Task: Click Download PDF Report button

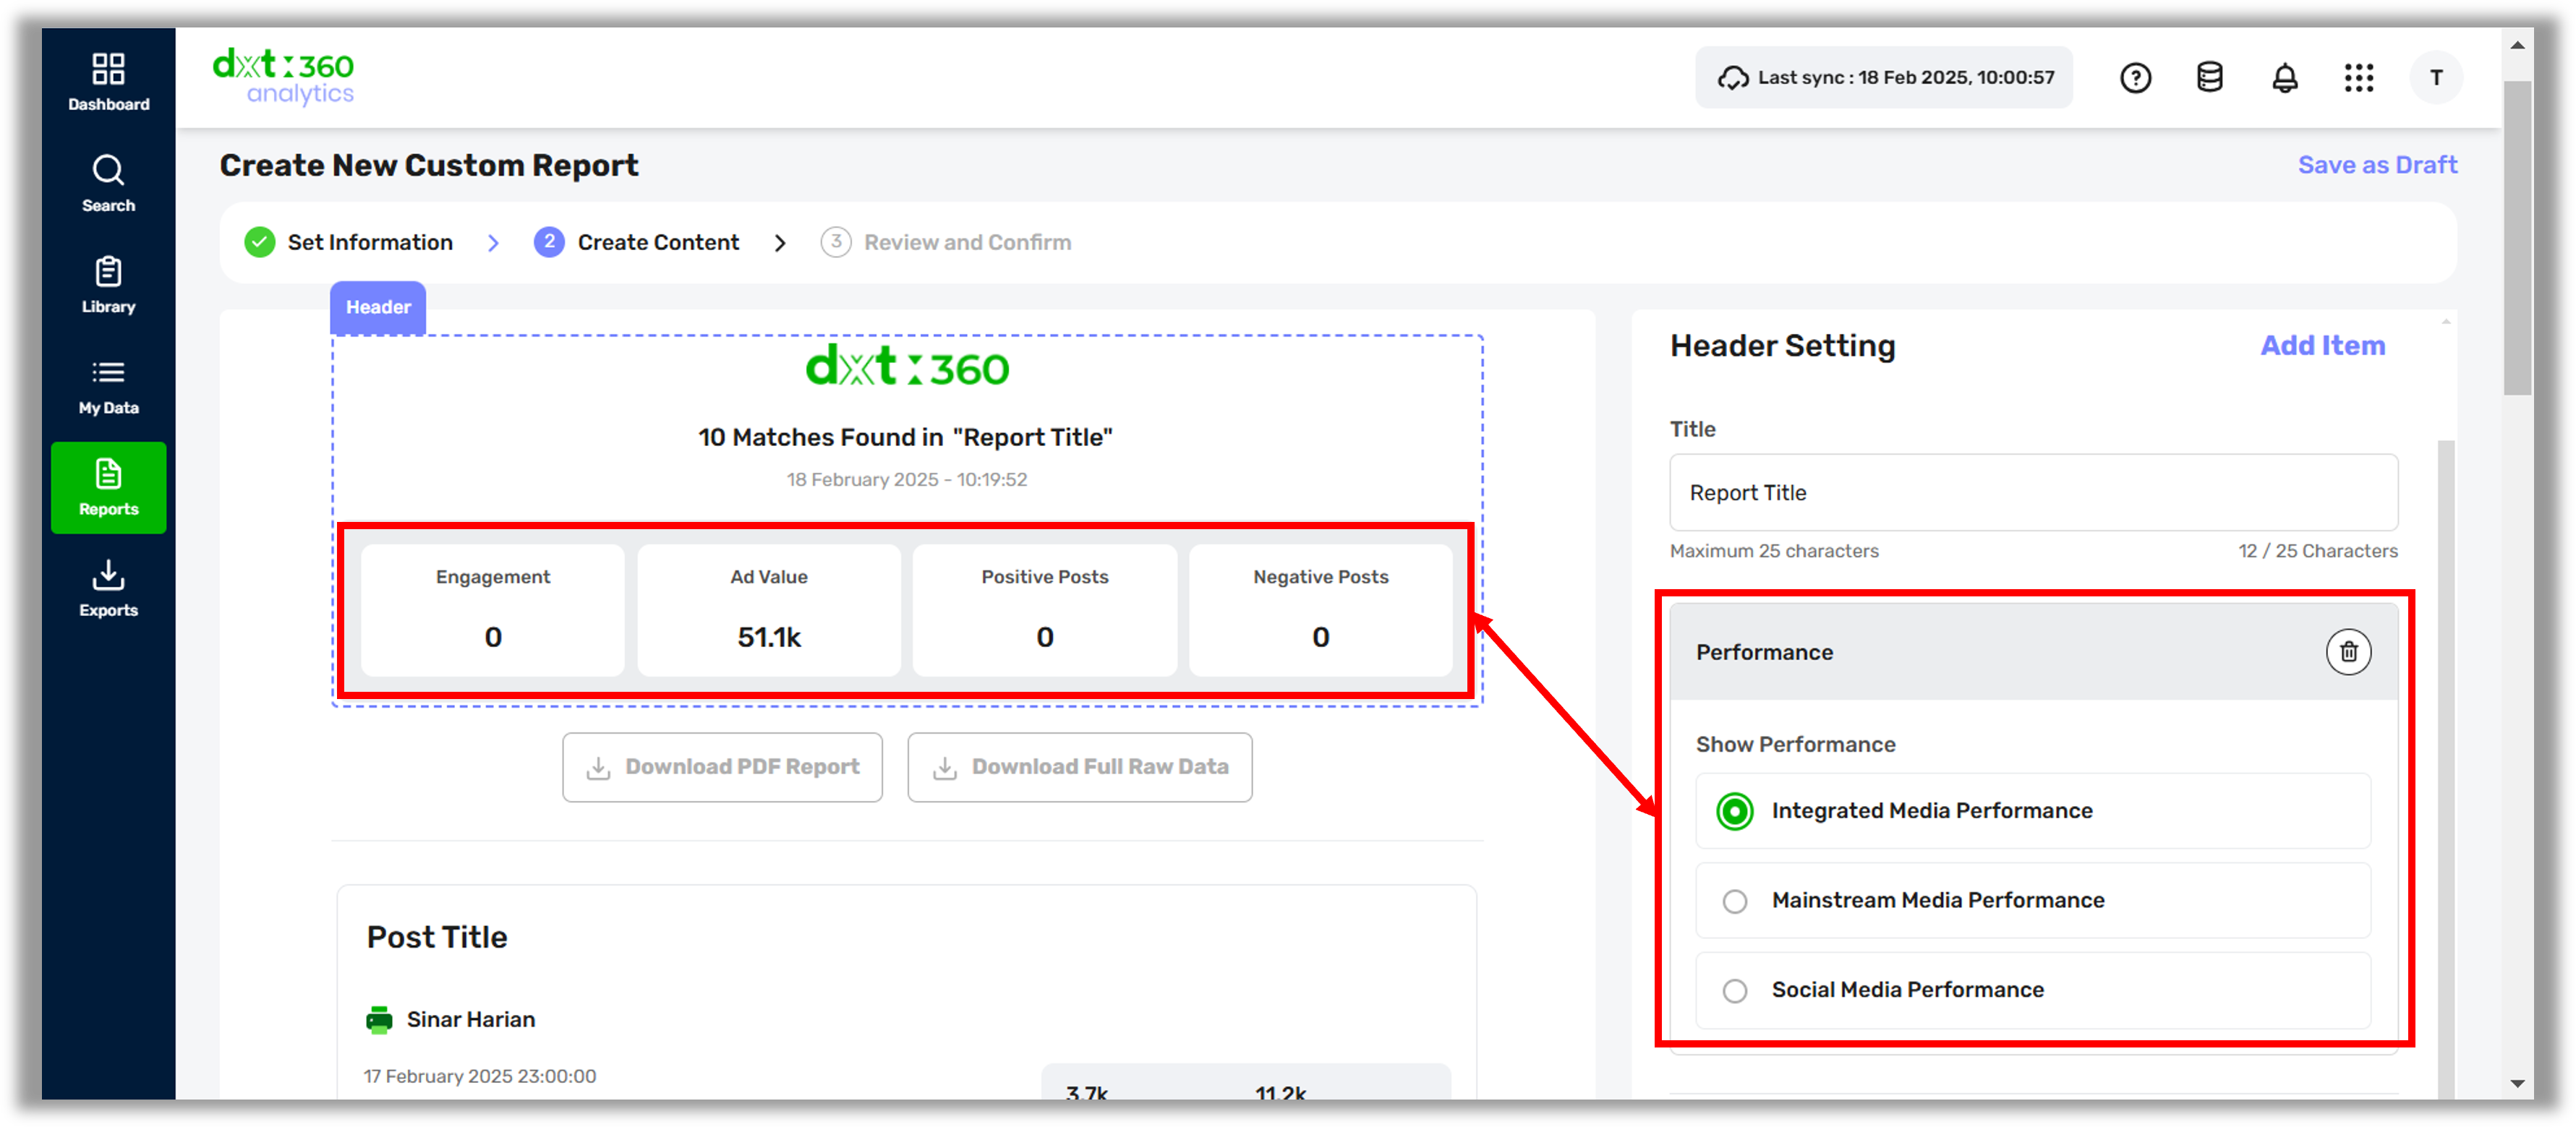Action: 722,767
